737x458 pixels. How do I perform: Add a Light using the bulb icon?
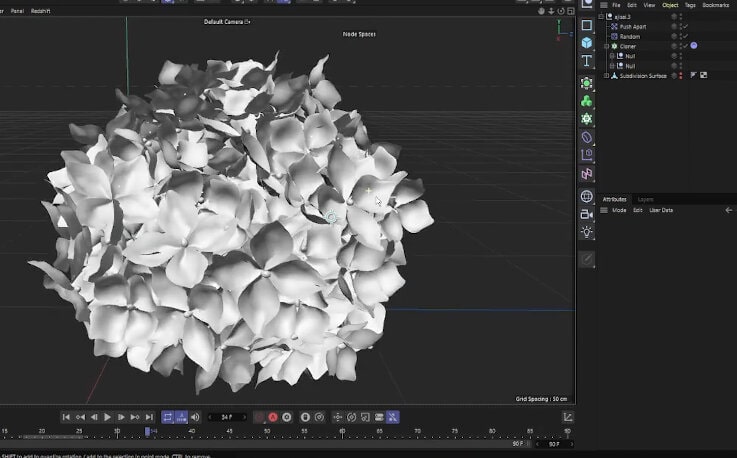click(587, 232)
